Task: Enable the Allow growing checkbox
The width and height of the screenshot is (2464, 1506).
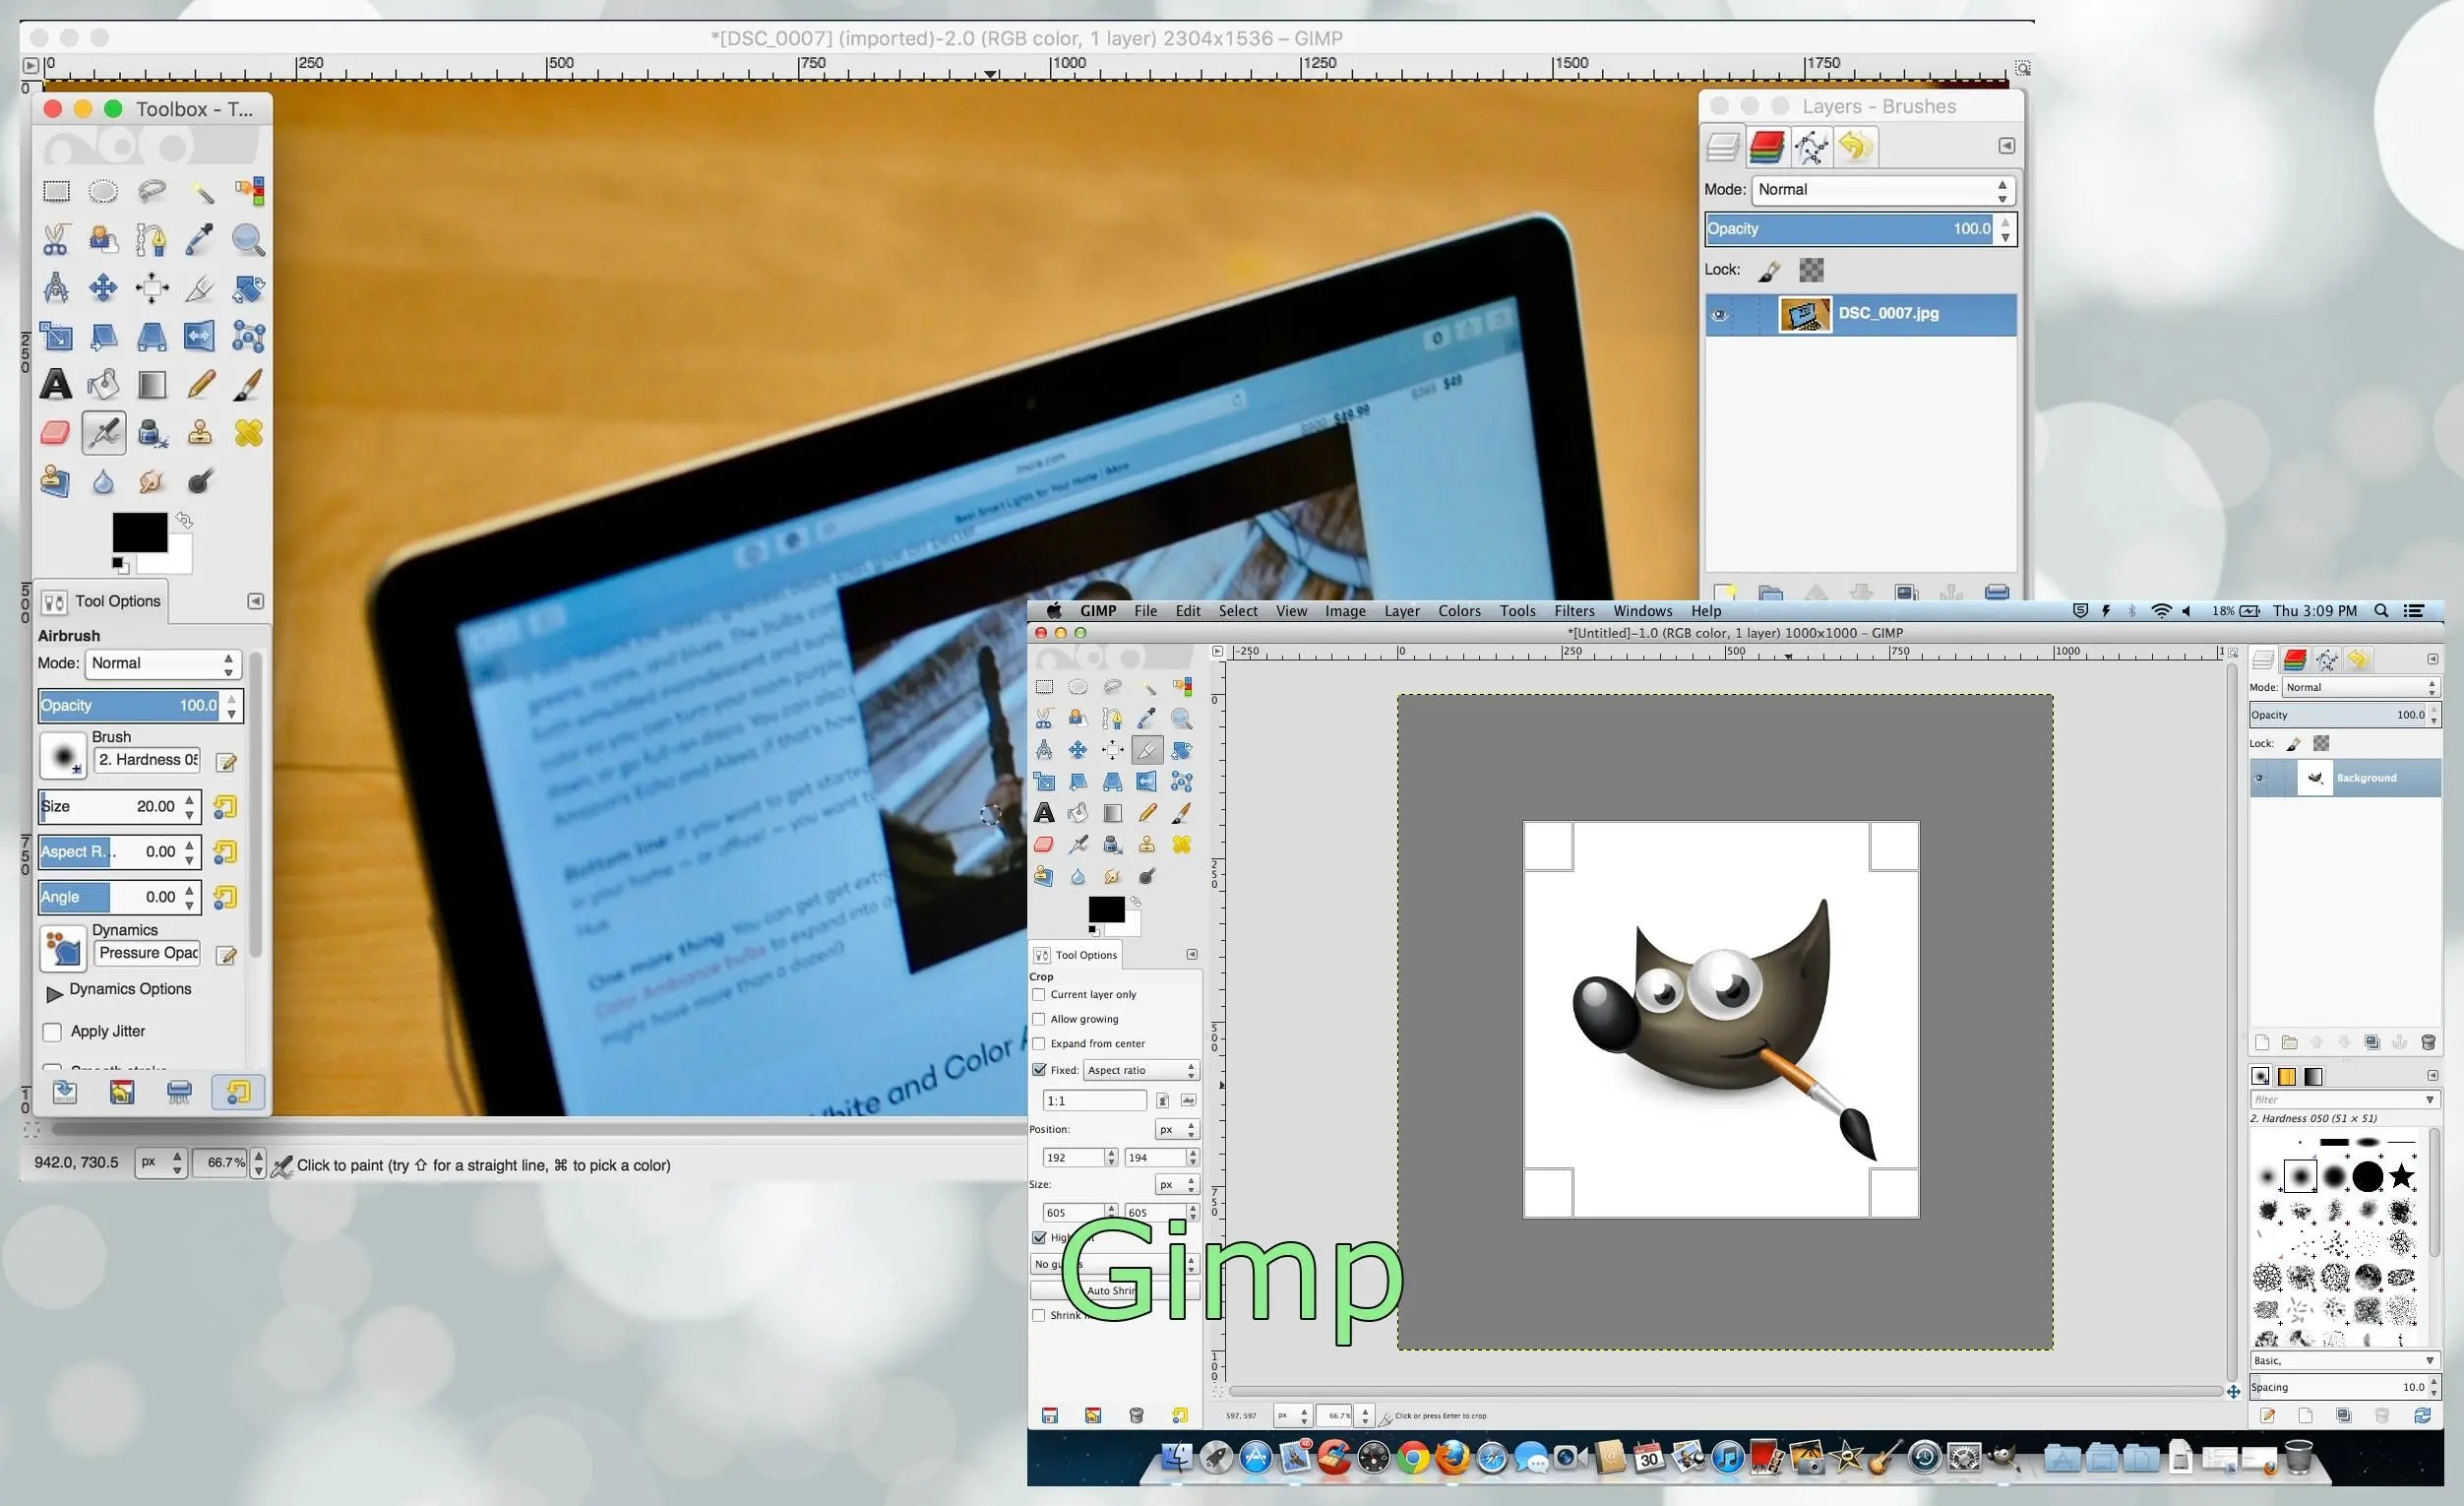Action: point(1040,1019)
